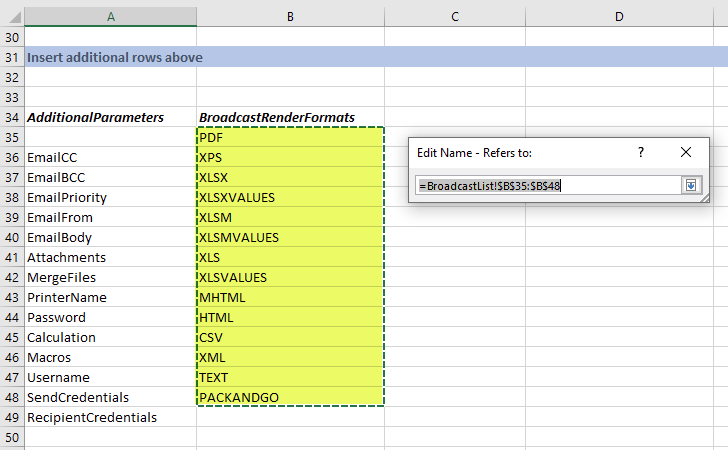Select the XLS cell
728x450 pixels.
click(290, 257)
